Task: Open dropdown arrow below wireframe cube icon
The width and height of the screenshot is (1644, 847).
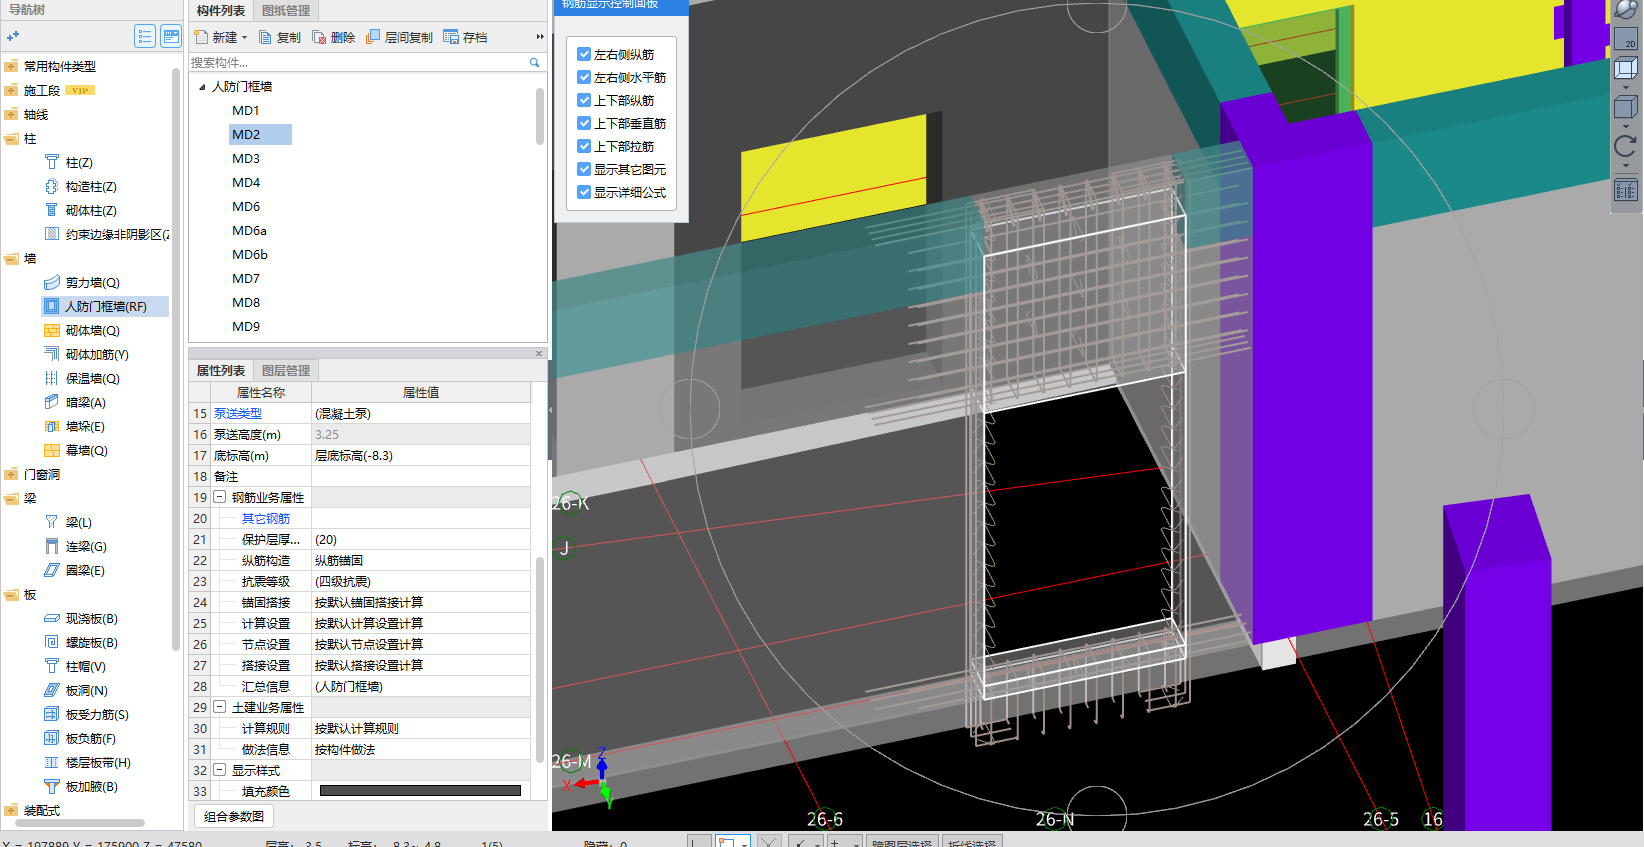Action: 1626,88
